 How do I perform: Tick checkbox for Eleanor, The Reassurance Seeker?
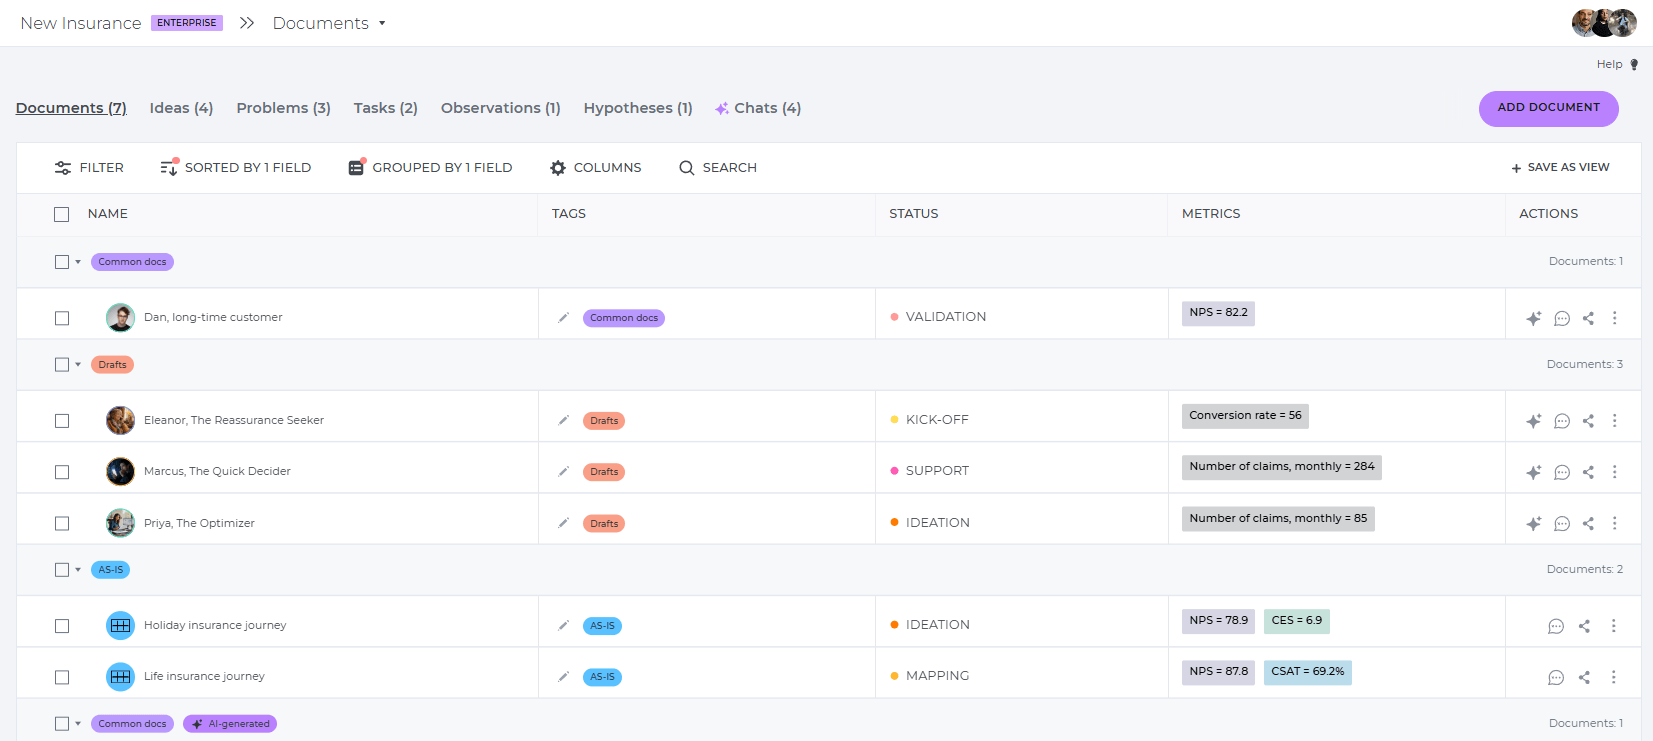tap(62, 421)
